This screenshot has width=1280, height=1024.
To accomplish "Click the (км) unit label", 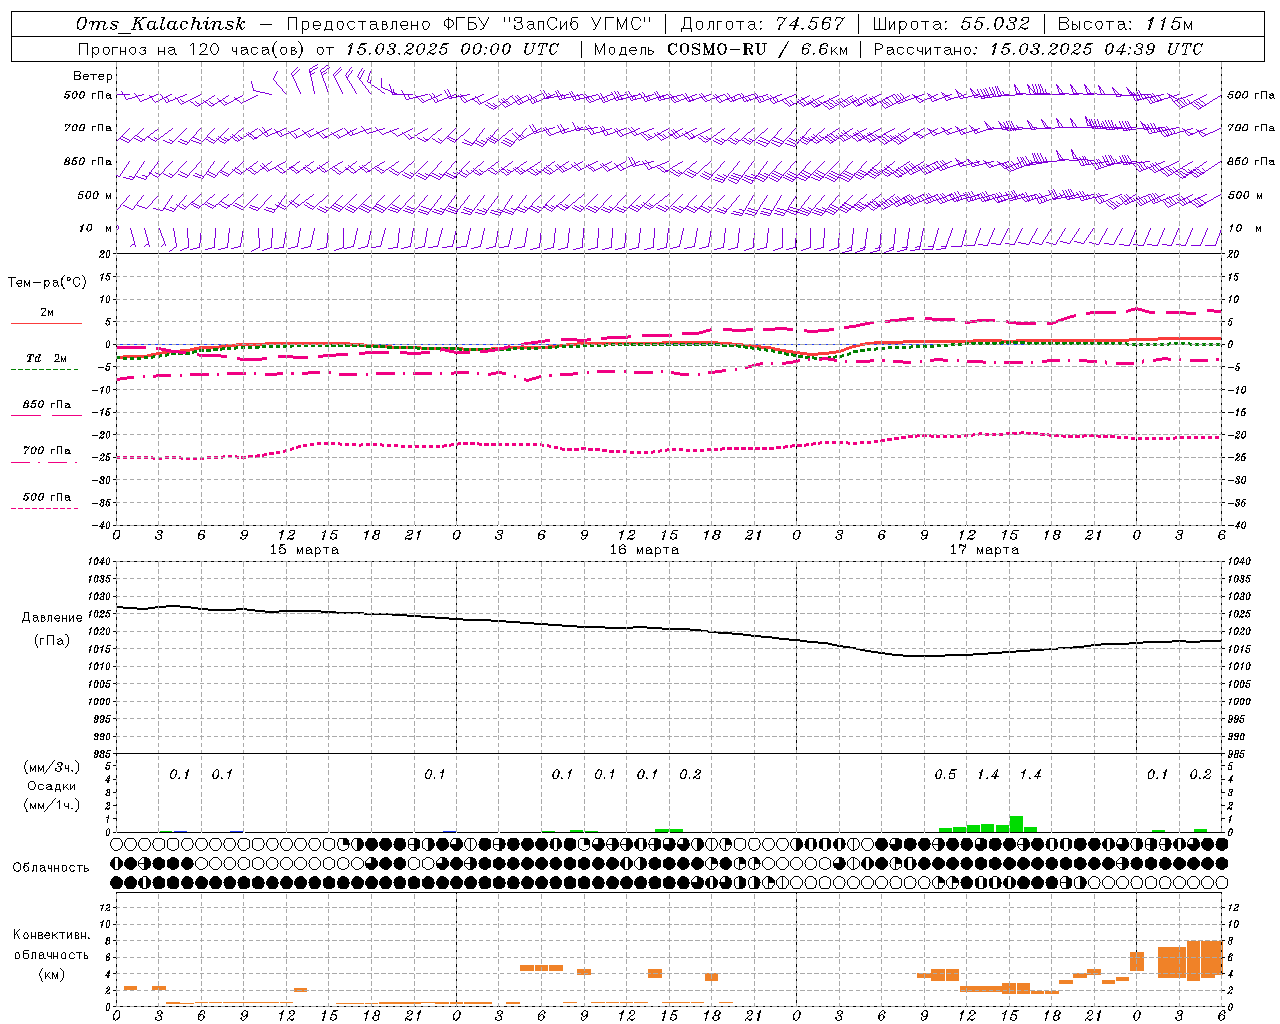I will [x=51, y=974].
